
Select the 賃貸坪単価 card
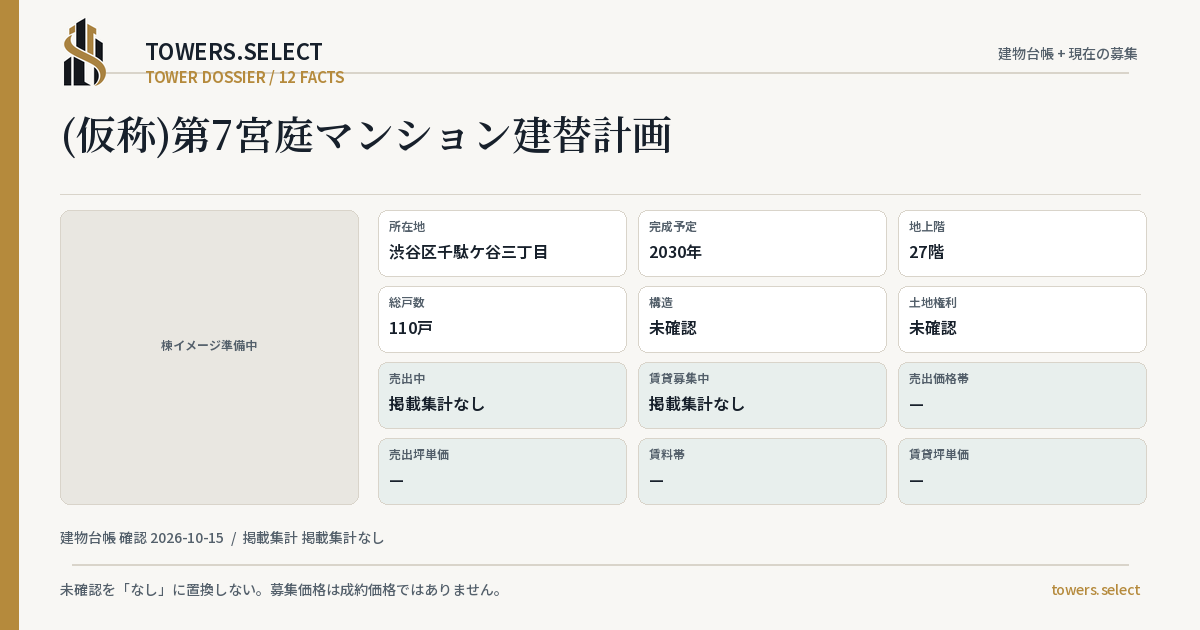[x=1022, y=471]
